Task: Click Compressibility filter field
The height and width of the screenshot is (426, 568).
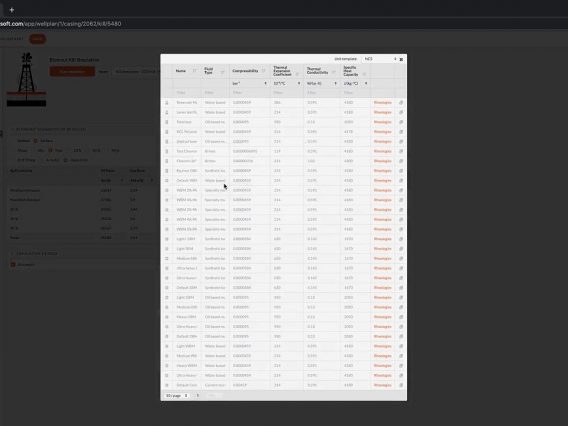Action: click(x=249, y=93)
